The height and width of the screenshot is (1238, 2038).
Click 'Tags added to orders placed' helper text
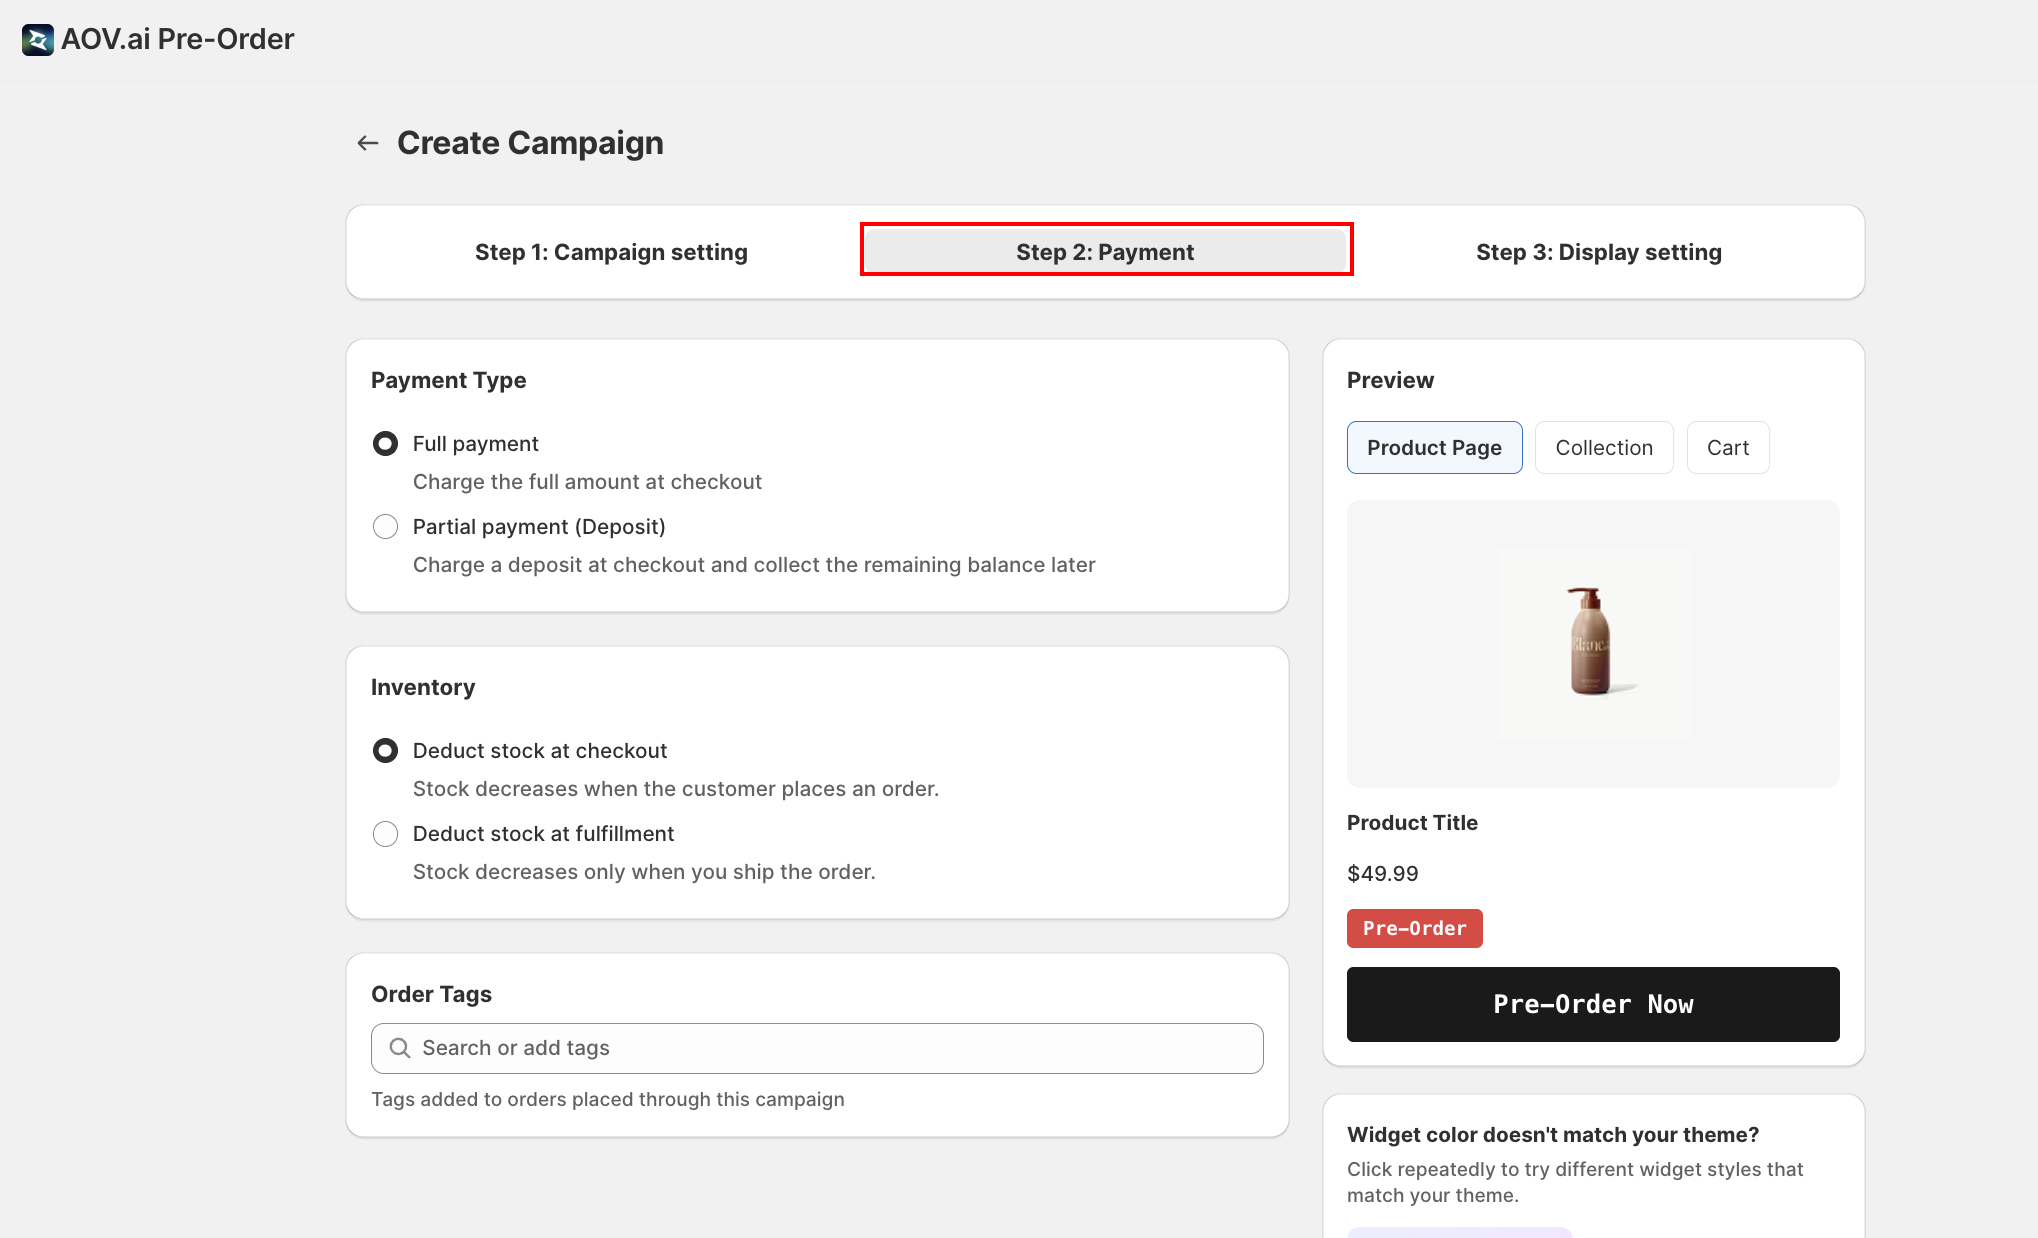click(x=608, y=1099)
